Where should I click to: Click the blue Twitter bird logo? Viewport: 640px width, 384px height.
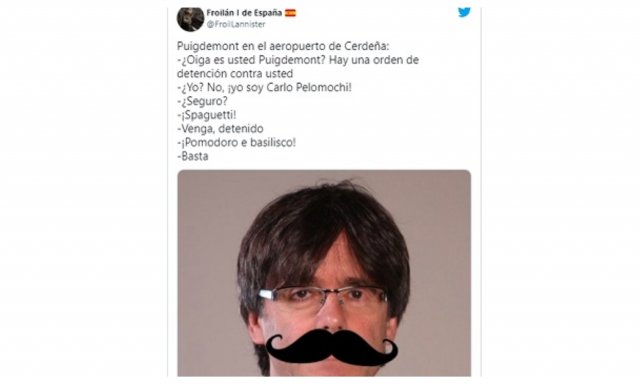coord(464,12)
